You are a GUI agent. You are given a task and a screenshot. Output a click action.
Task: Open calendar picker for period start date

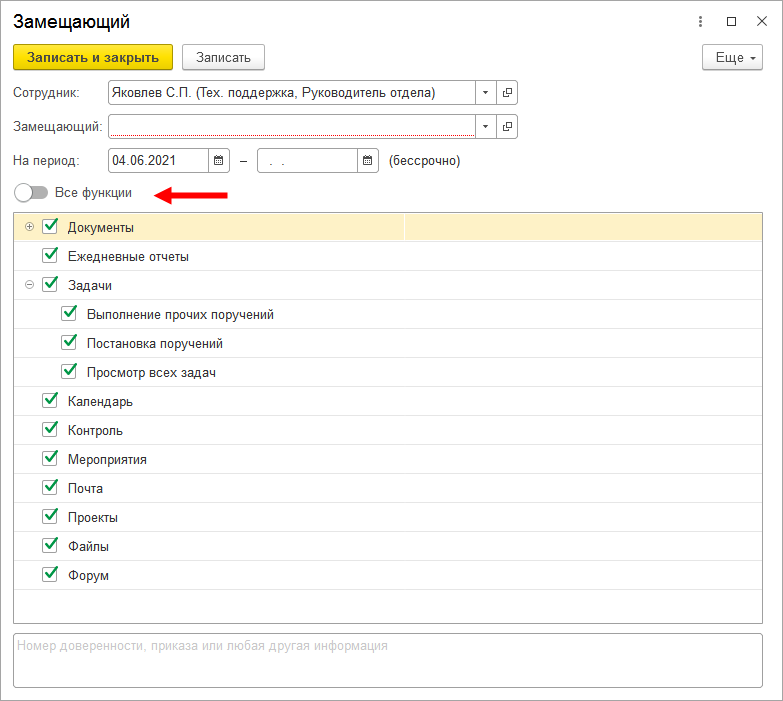(x=219, y=160)
